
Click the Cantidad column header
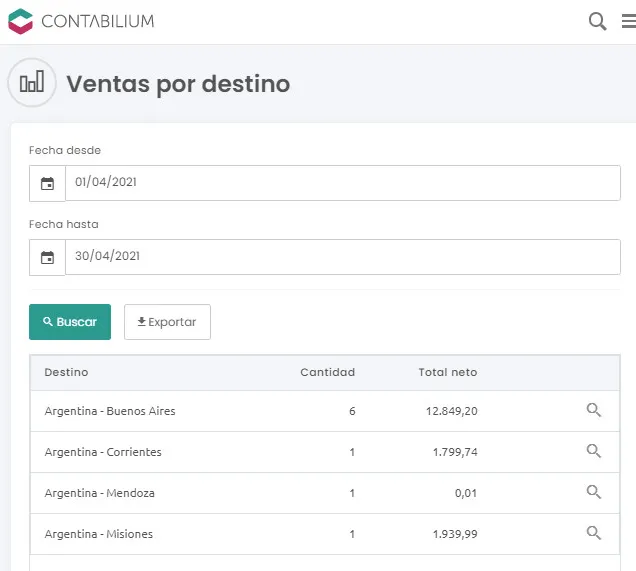pyautogui.click(x=327, y=372)
